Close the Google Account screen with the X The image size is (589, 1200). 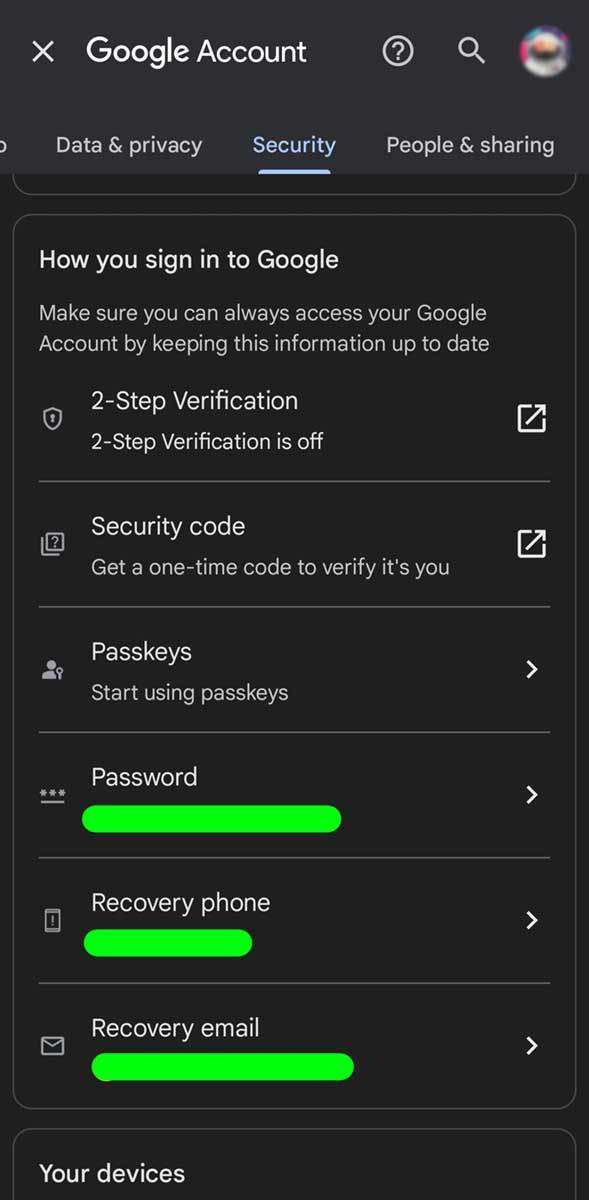click(x=42, y=51)
